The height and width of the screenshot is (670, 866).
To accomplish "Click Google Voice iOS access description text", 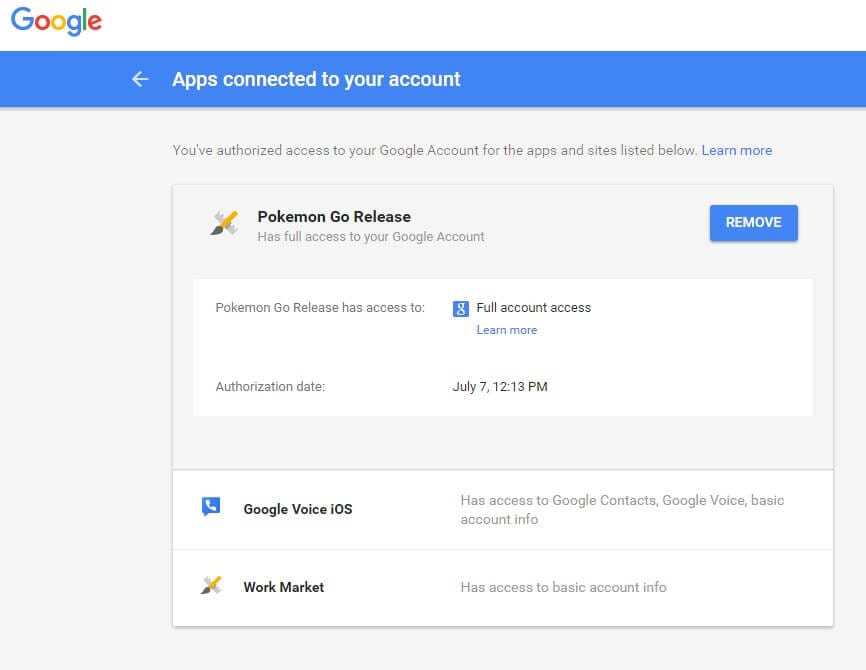I will click(x=622, y=510).
